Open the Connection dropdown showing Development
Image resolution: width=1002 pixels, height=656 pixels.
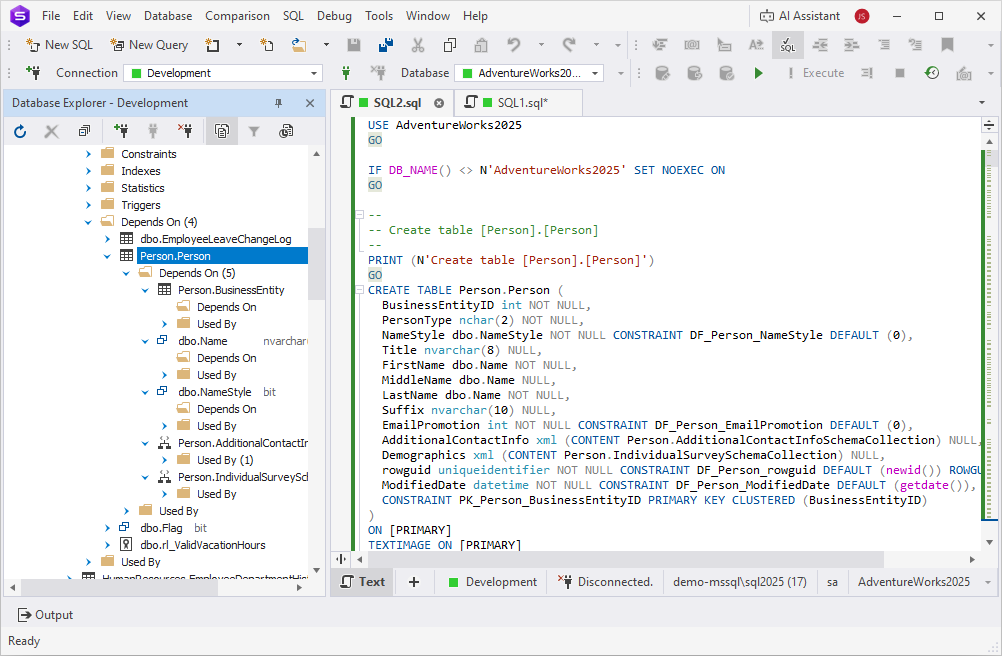click(x=224, y=73)
